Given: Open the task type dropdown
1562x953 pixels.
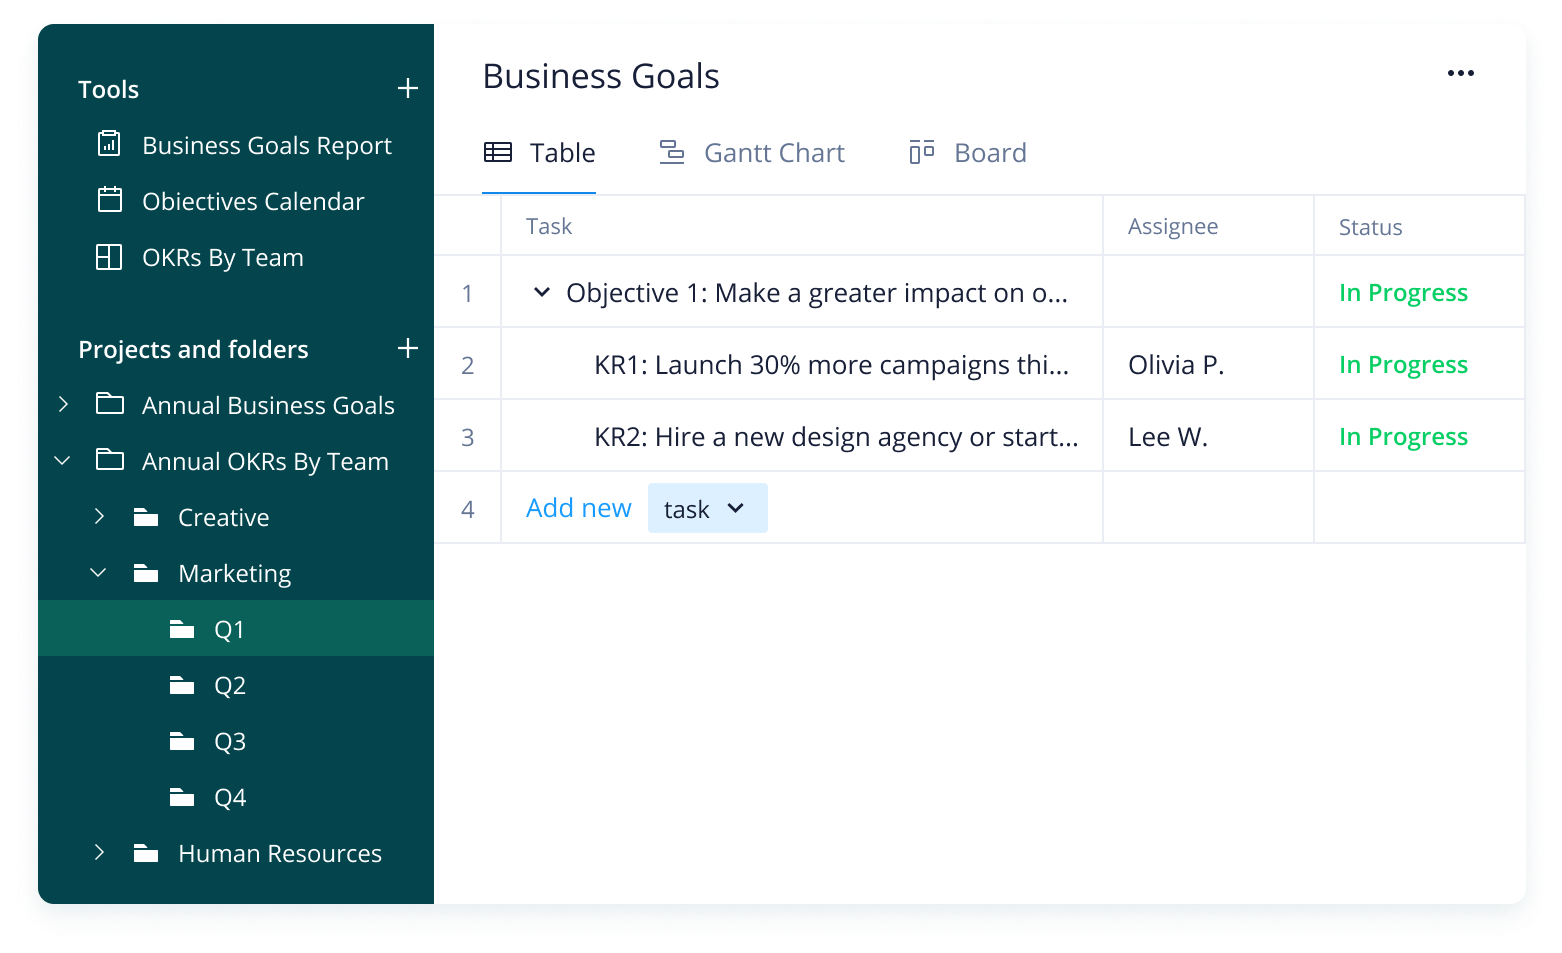Looking at the screenshot, I should point(707,508).
